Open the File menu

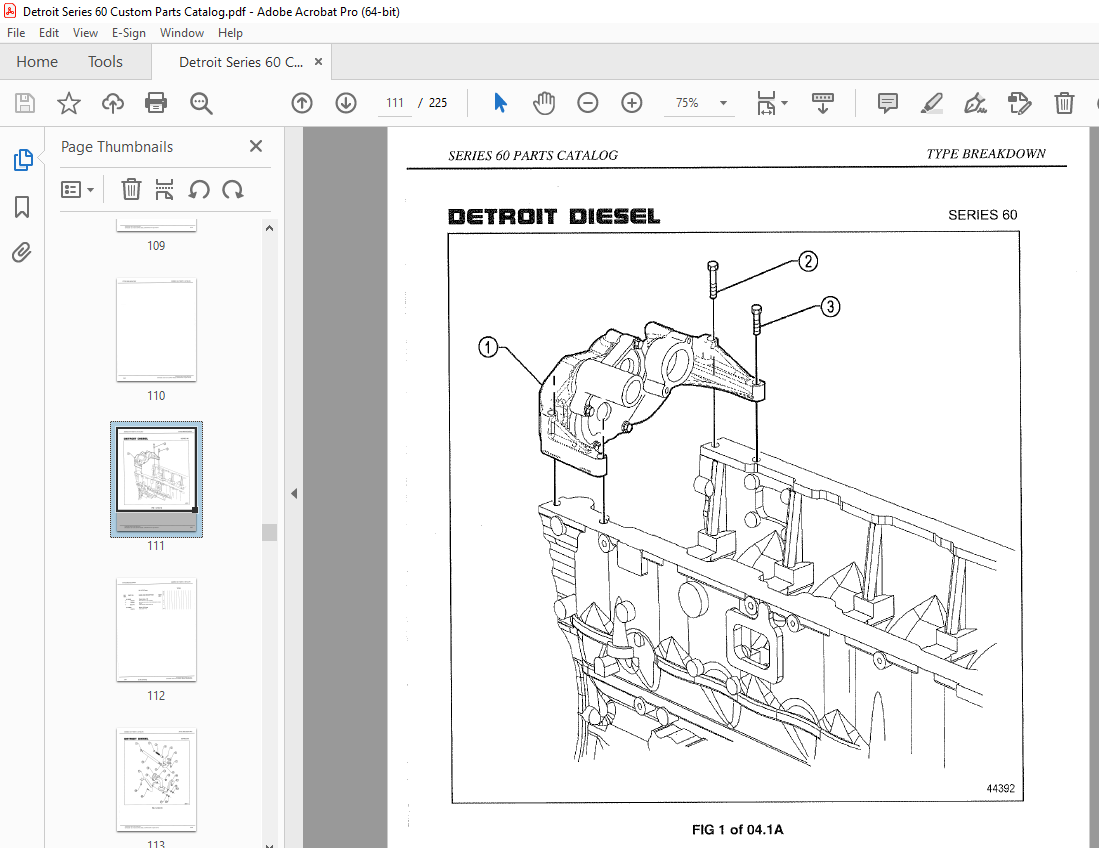[15, 32]
